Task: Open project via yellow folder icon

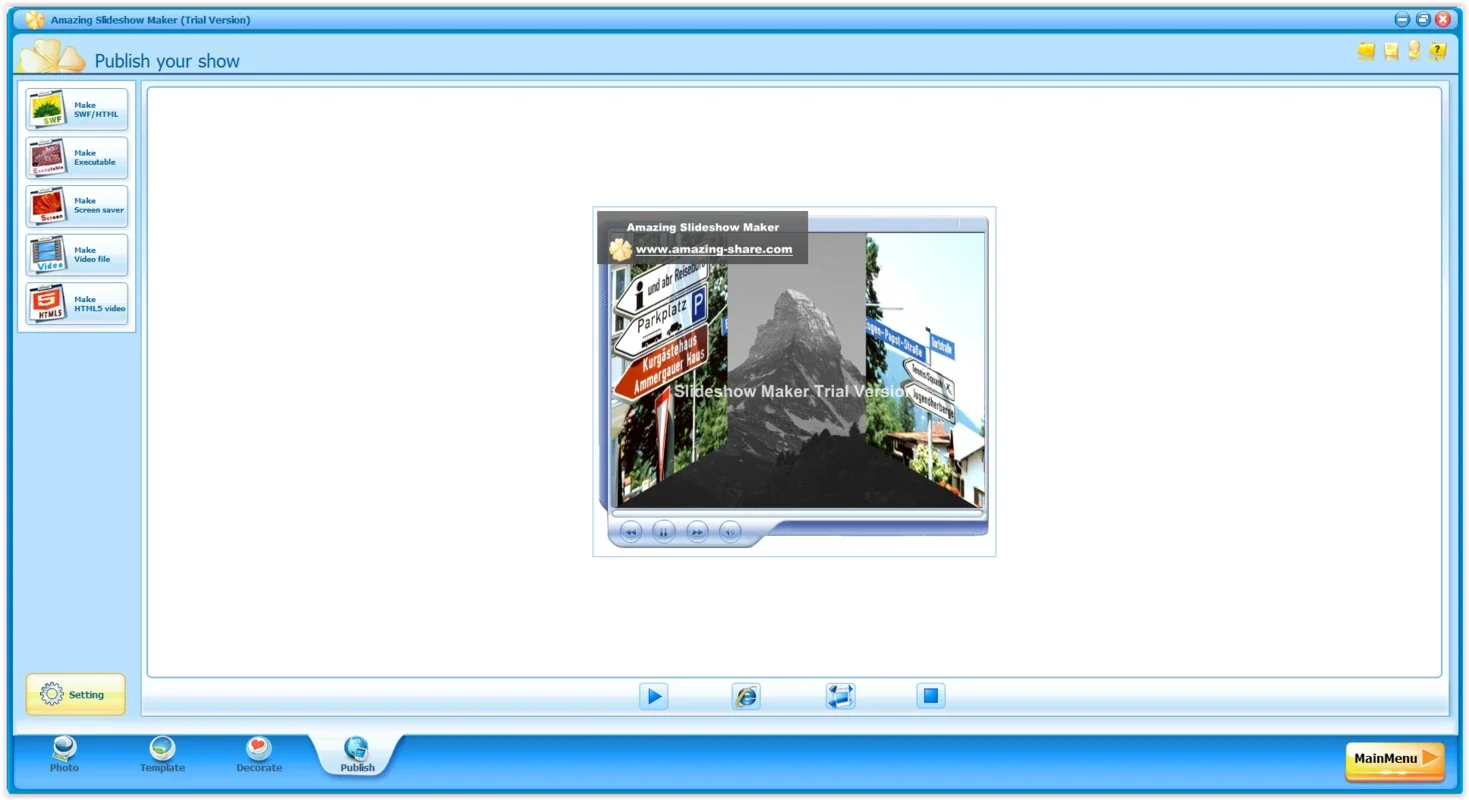Action: pyautogui.click(x=1366, y=50)
